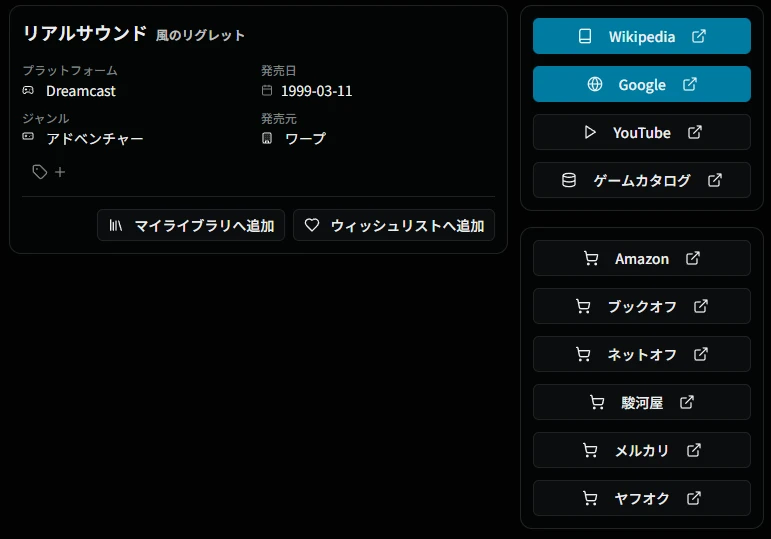Click the cart icon beside ネットオフ

(583, 354)
